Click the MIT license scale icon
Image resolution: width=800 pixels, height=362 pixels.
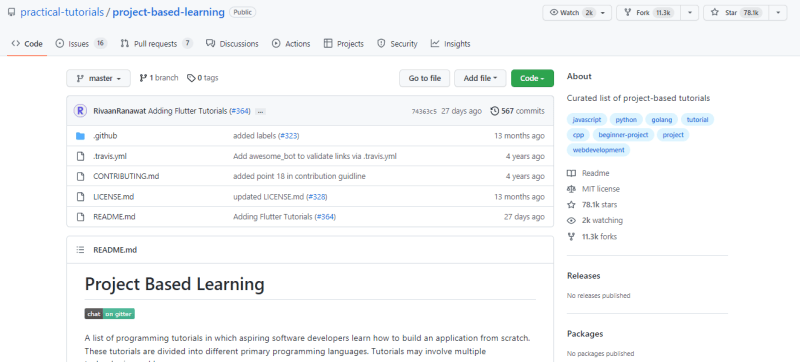click(571, 189)
